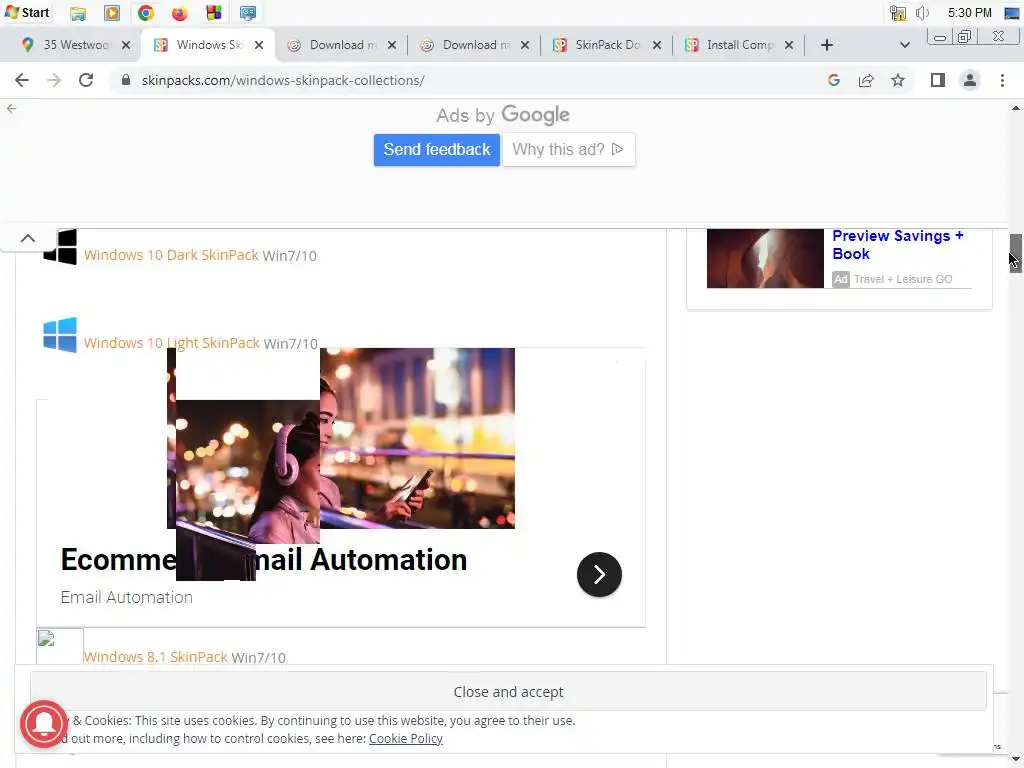Click the Ecommerce ad arrow button
Image resolution: width=1024 pixels, height=768 pixels.
[599, 575]
